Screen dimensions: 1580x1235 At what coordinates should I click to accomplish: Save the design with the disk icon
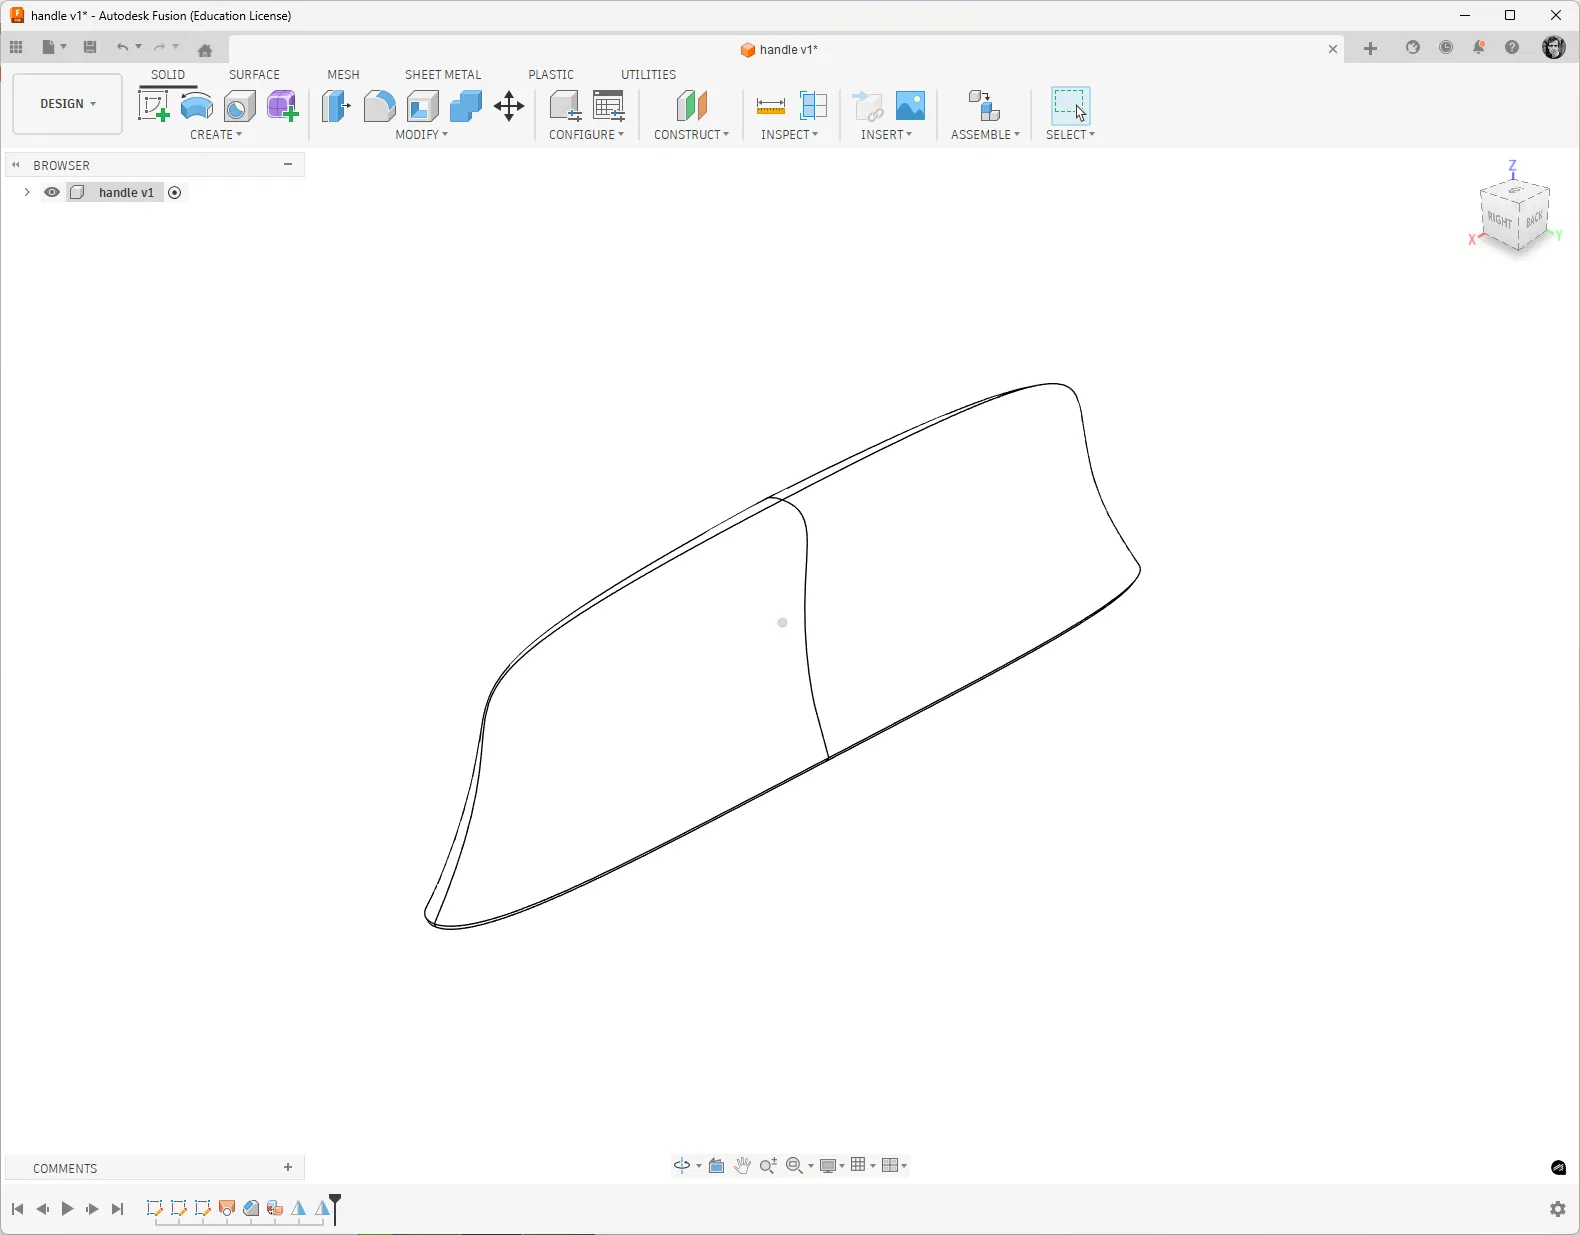point(90,47)
